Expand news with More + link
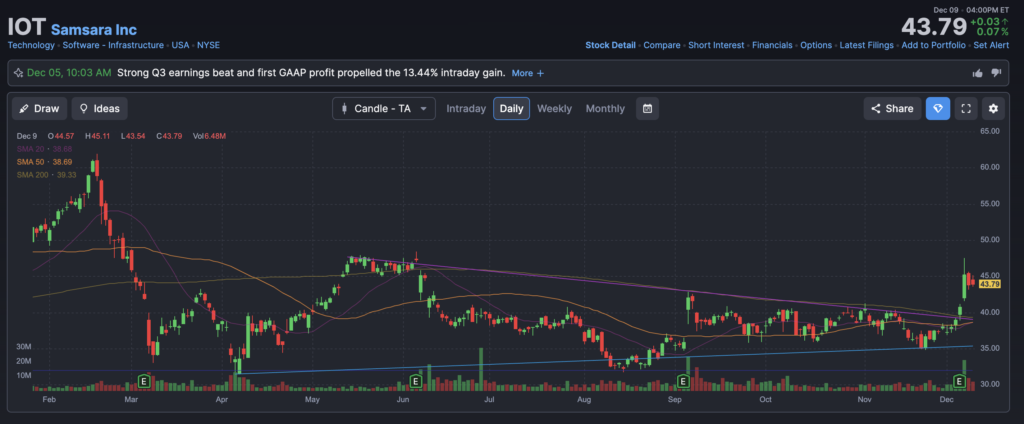 tap(527, 73)
